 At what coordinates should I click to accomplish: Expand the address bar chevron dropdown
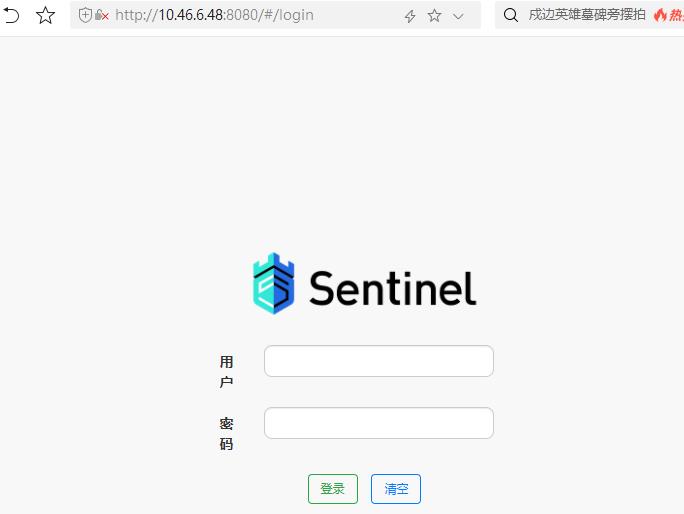[458, 17]
